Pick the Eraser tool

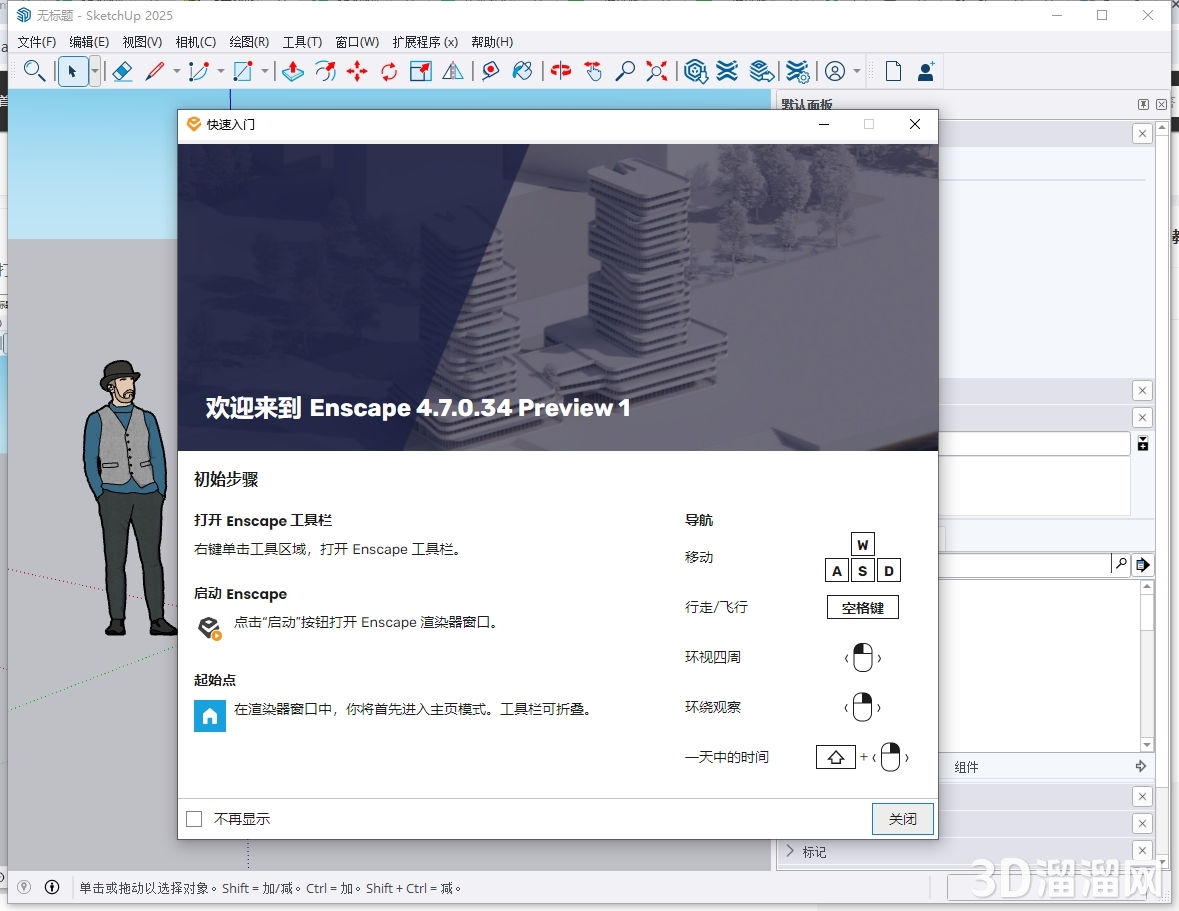(x=122, y=71)
